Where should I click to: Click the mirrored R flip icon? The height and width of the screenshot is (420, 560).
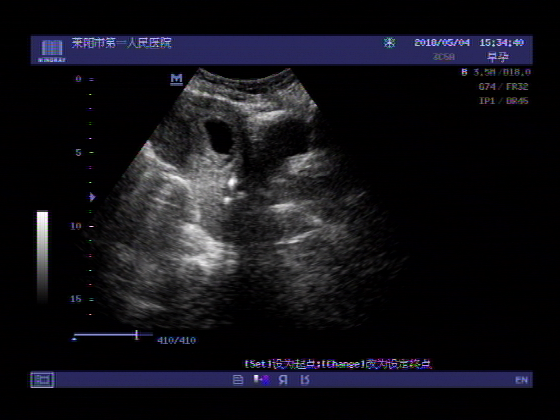tap(283, 380)
